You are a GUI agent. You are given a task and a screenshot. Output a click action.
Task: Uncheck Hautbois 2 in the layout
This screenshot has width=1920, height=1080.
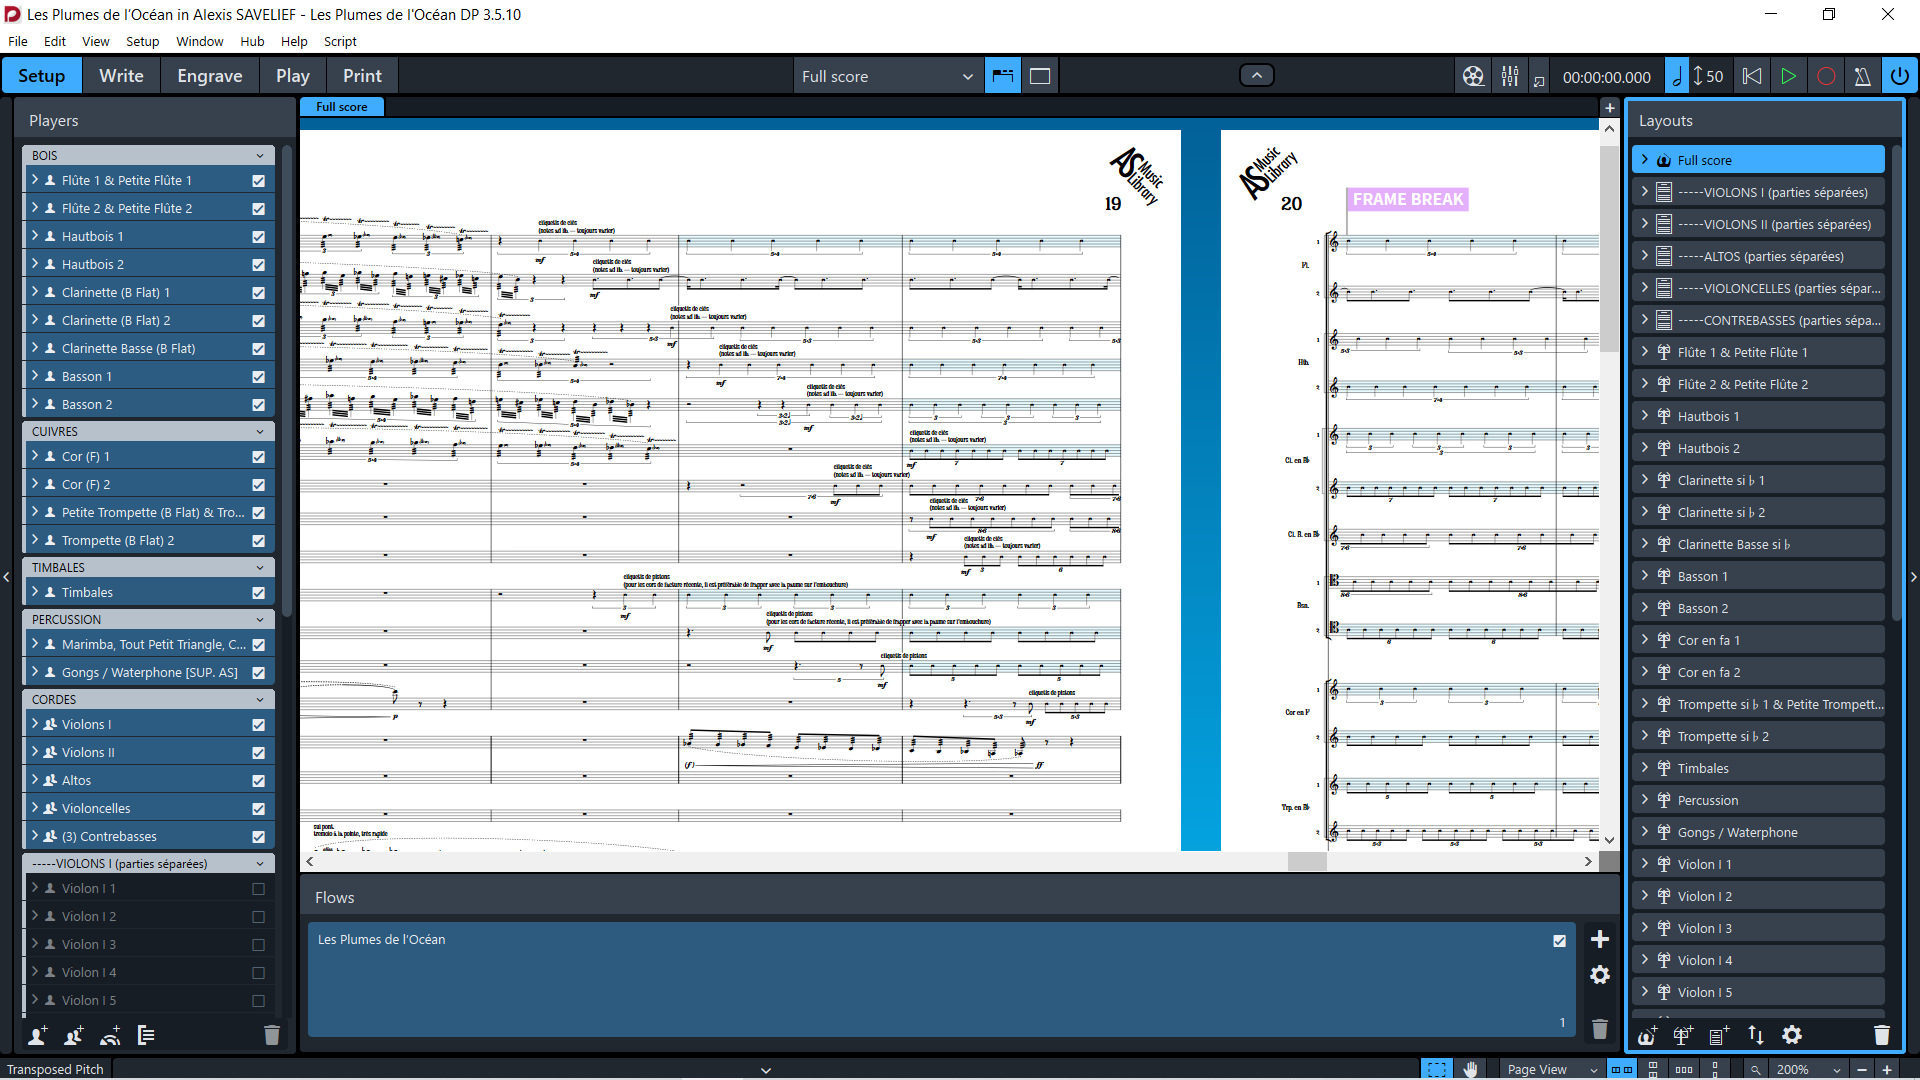click(259, 265)
